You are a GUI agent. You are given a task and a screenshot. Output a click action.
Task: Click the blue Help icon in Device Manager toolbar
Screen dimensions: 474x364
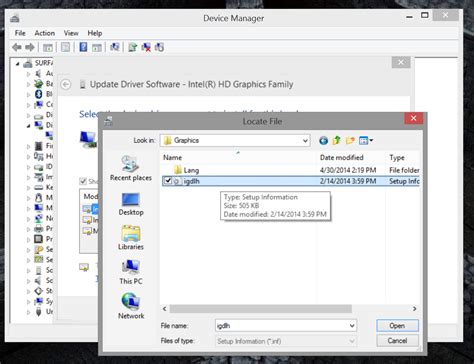(x=83, y=47)
